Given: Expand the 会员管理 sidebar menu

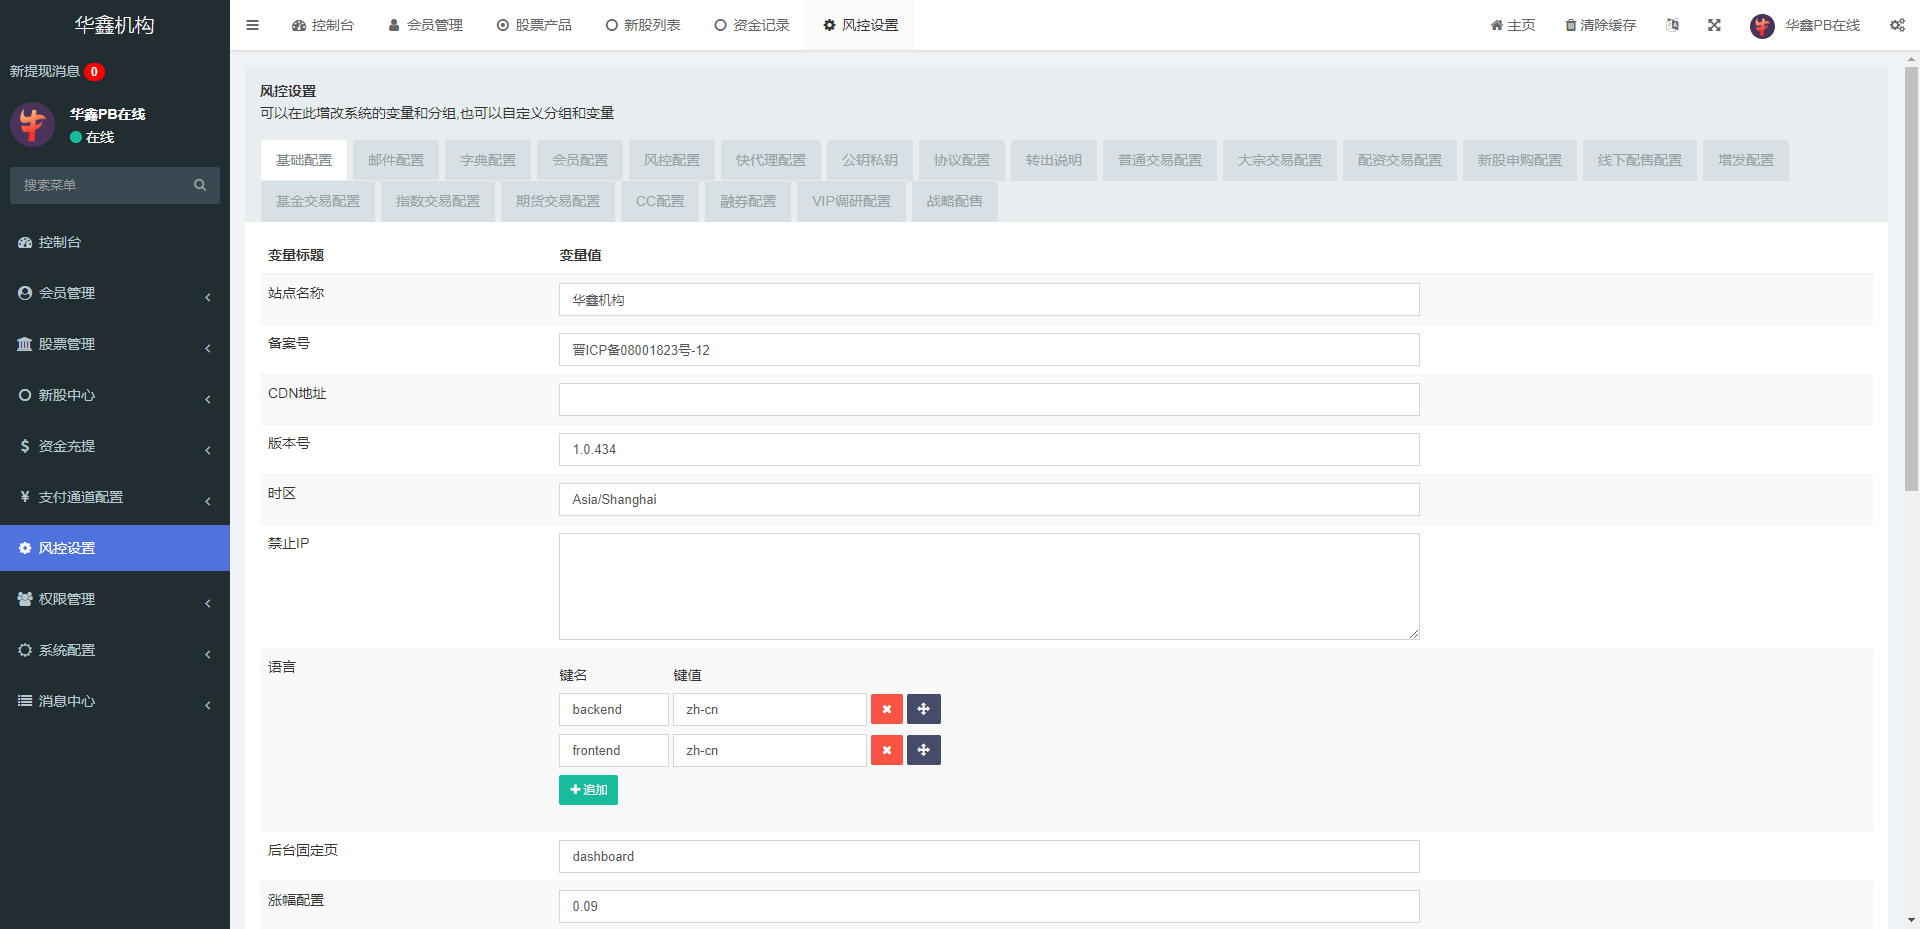Looking at the screenshot, I should click(x=115, y=293).
